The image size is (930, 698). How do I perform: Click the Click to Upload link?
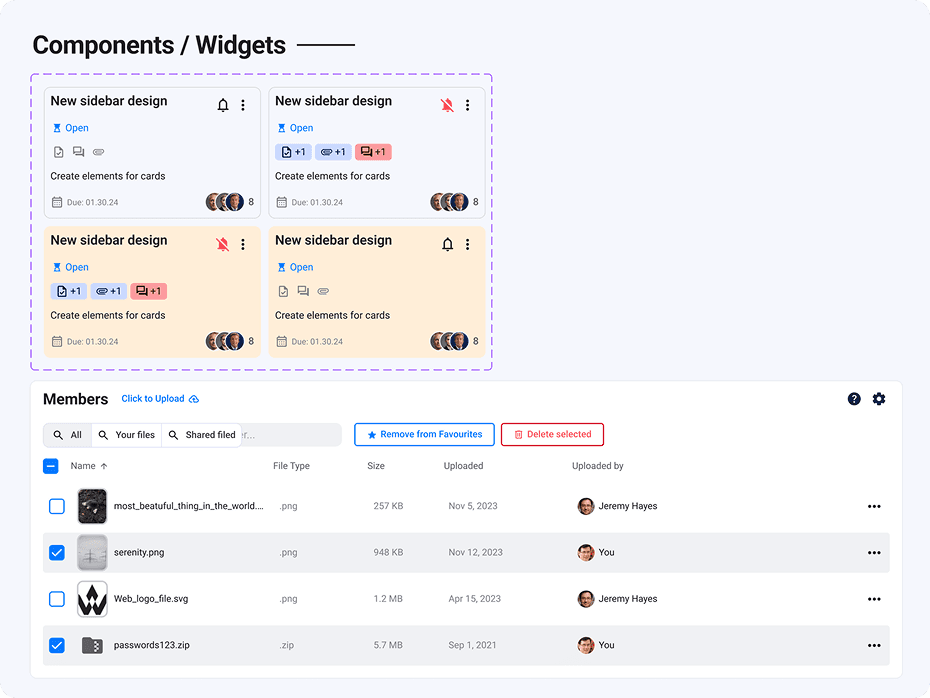[x=152, y=399]
